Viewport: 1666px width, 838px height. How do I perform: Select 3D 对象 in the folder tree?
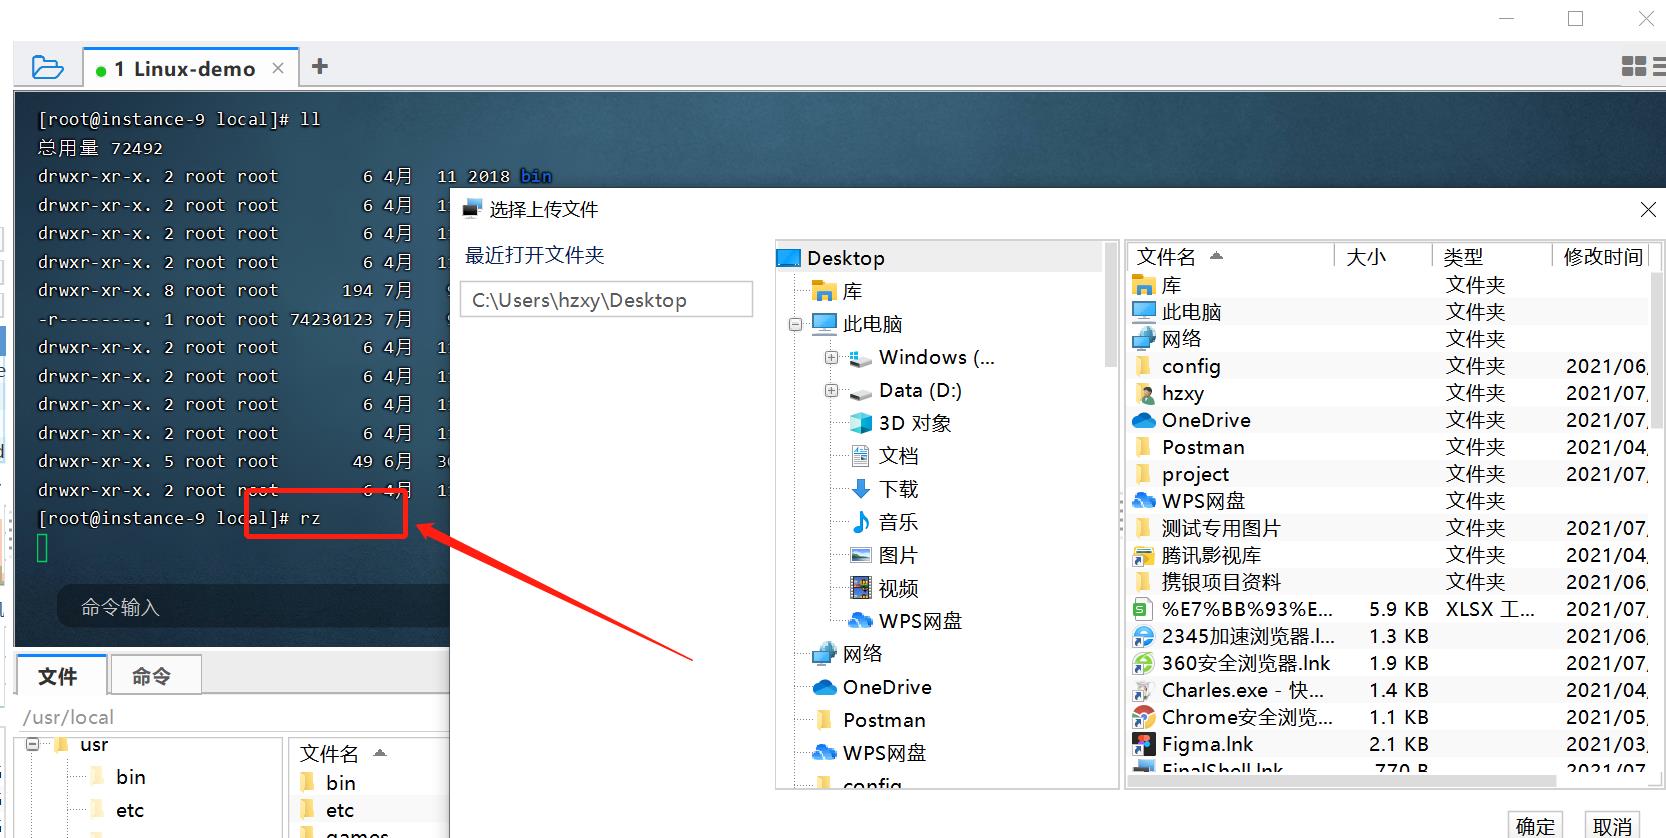(x=914, y=423)
